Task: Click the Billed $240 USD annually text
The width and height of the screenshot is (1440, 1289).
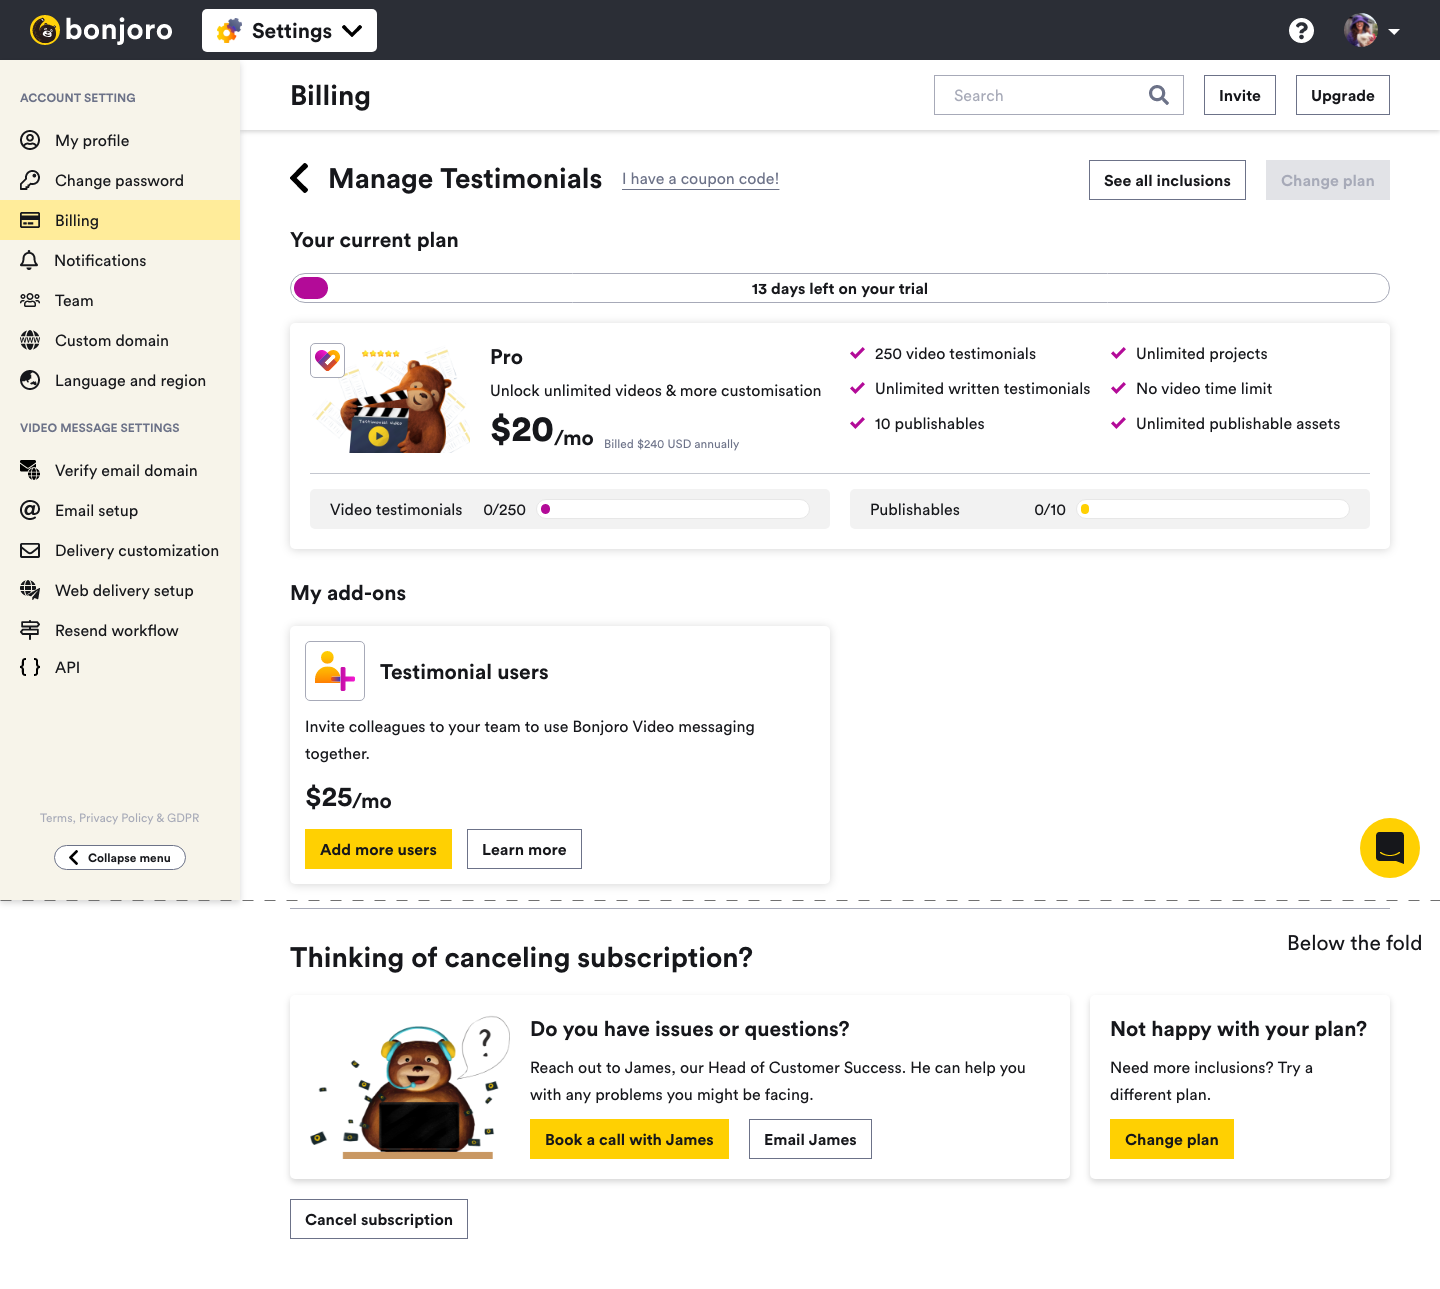Action: tap(671, 444)
